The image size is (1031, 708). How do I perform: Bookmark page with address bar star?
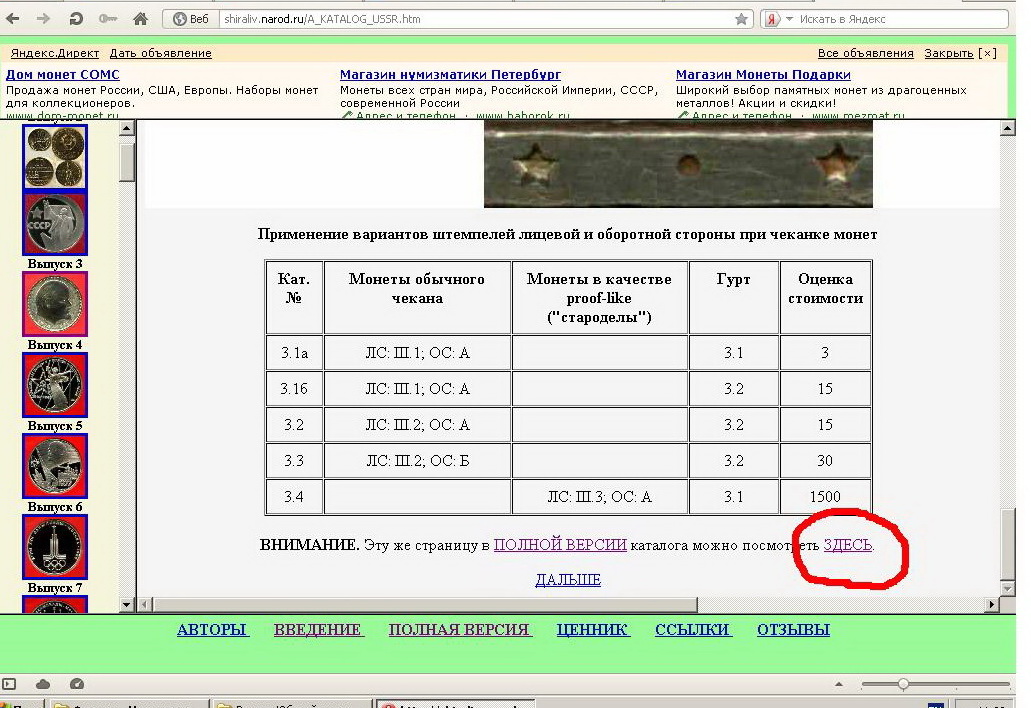[x=741, y=19]
